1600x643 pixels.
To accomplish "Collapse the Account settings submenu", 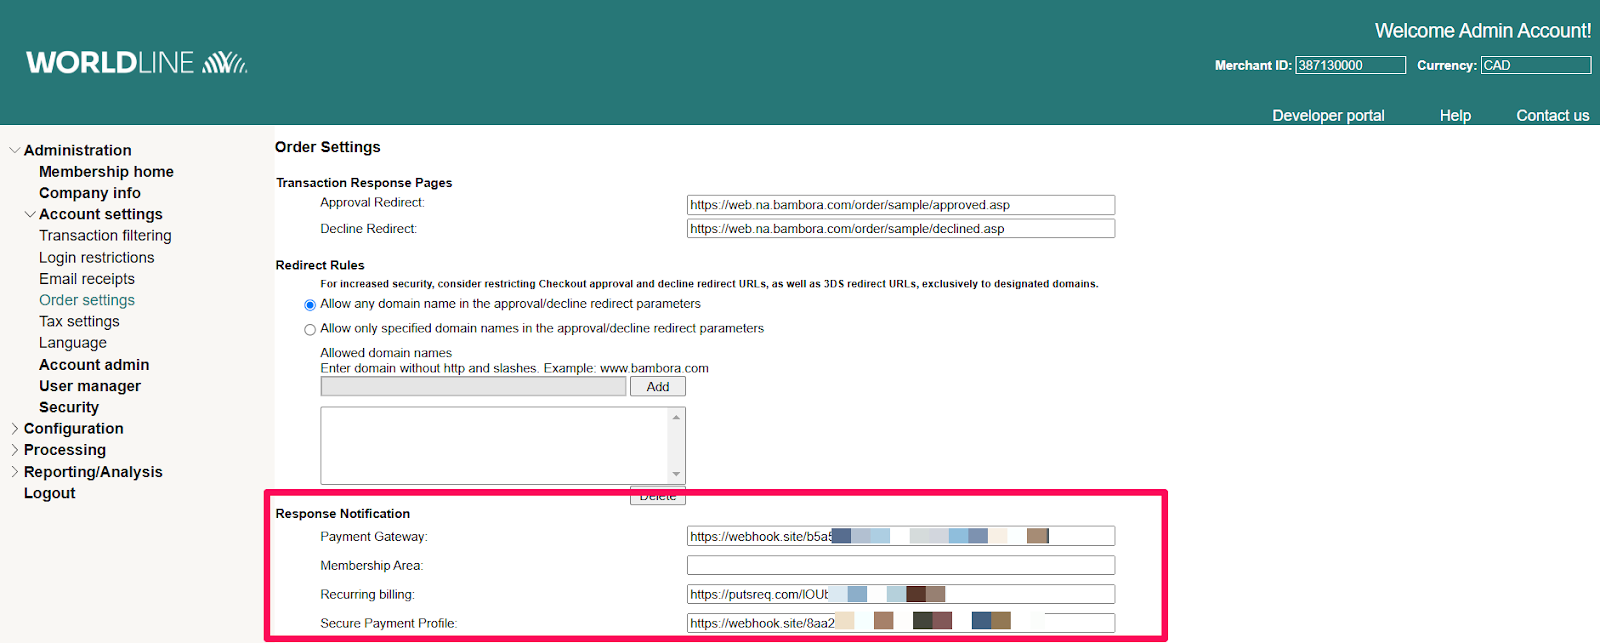I will (x=30, y=214).
